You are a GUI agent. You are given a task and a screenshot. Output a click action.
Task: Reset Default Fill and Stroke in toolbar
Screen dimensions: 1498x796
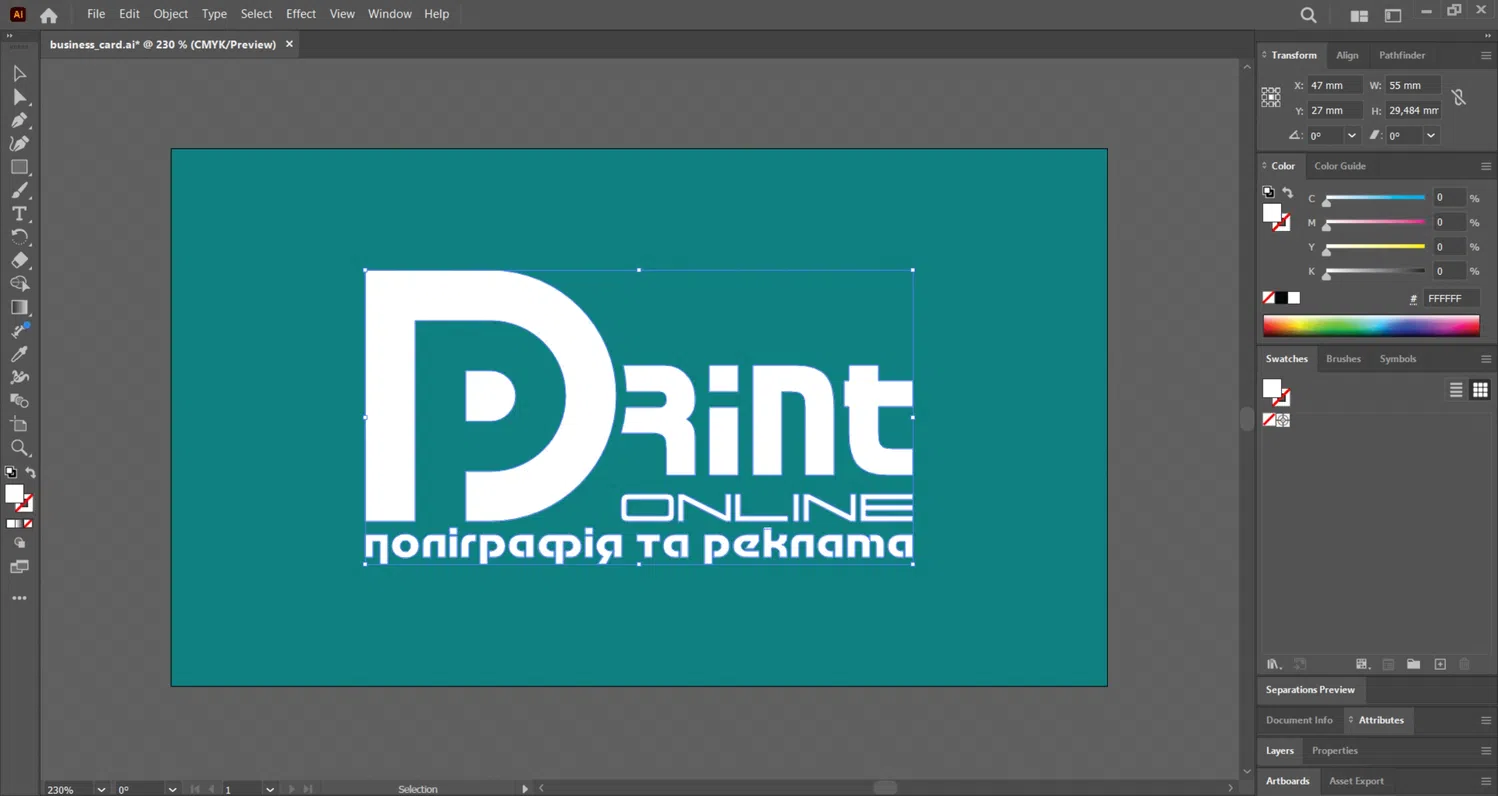coord(11,473)
